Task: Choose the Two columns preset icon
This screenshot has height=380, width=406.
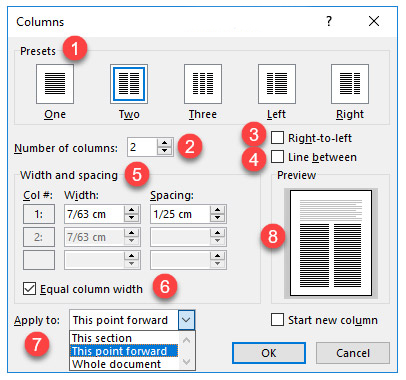Action: tap(129, 84)
